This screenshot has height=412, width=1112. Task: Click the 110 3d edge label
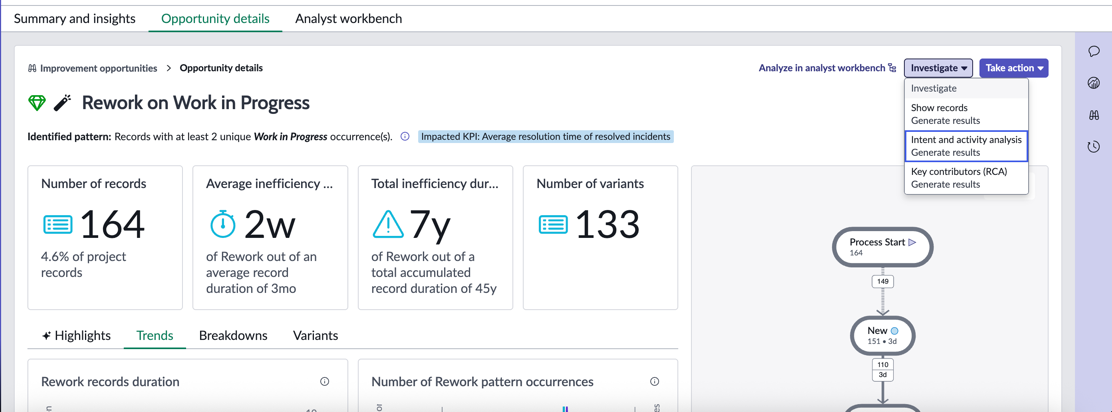pos(882,369)
